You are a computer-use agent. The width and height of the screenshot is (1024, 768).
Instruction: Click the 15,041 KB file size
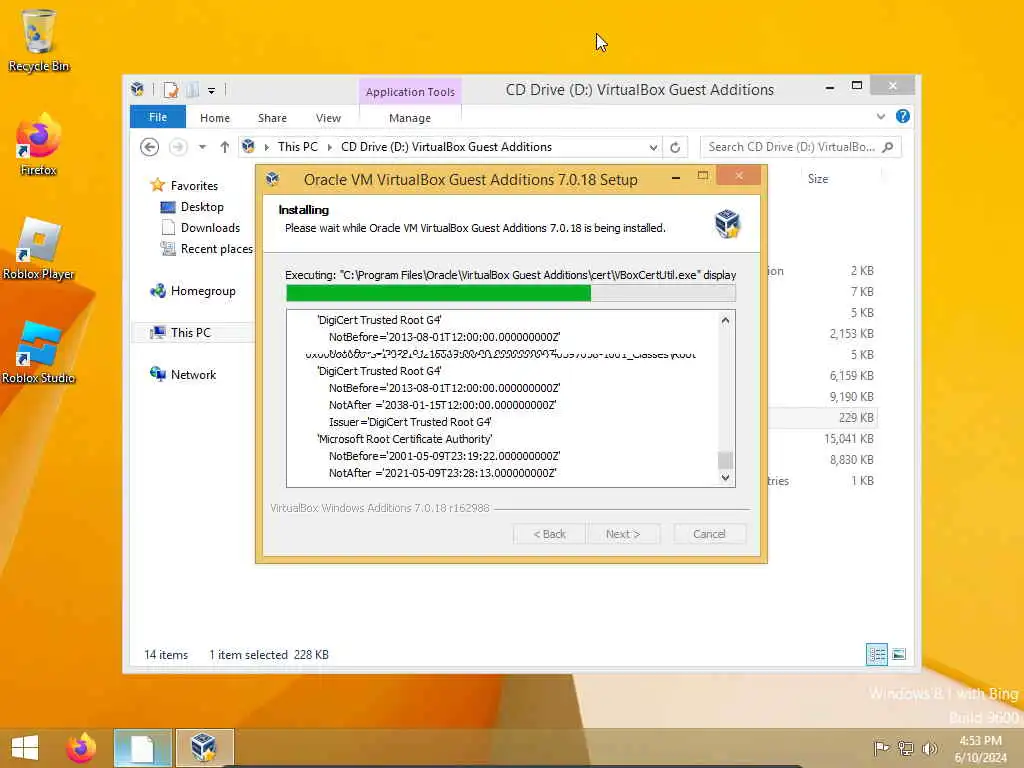pyautogui.click(x=848, y=438)
